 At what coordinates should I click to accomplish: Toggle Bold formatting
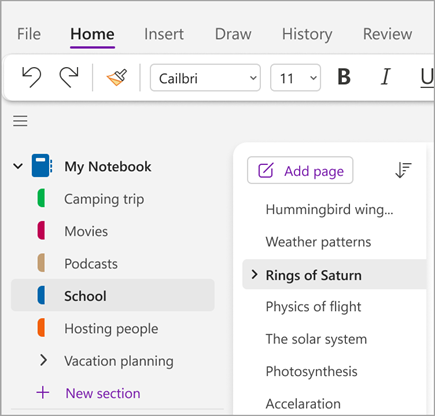344,77
